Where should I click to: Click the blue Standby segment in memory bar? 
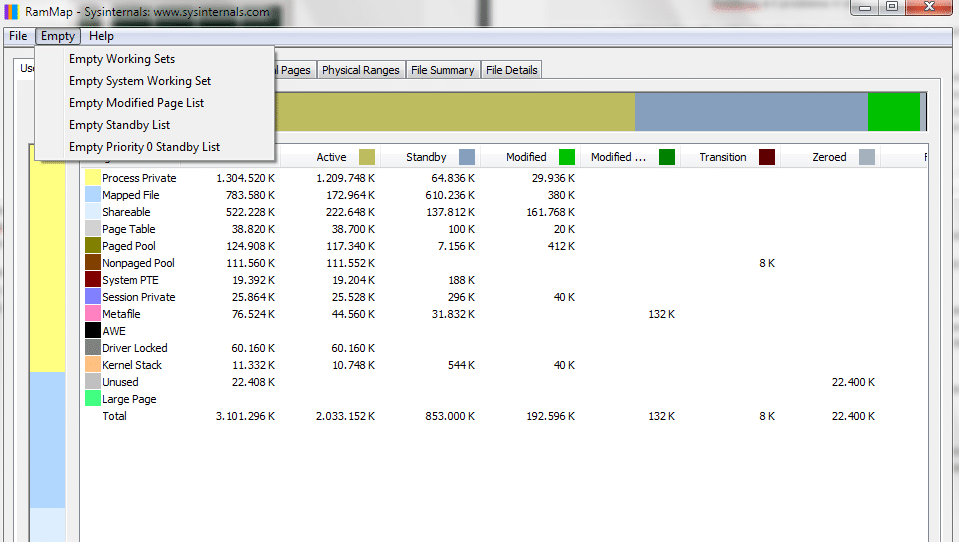pyautogui.click(x=751, y=112)
